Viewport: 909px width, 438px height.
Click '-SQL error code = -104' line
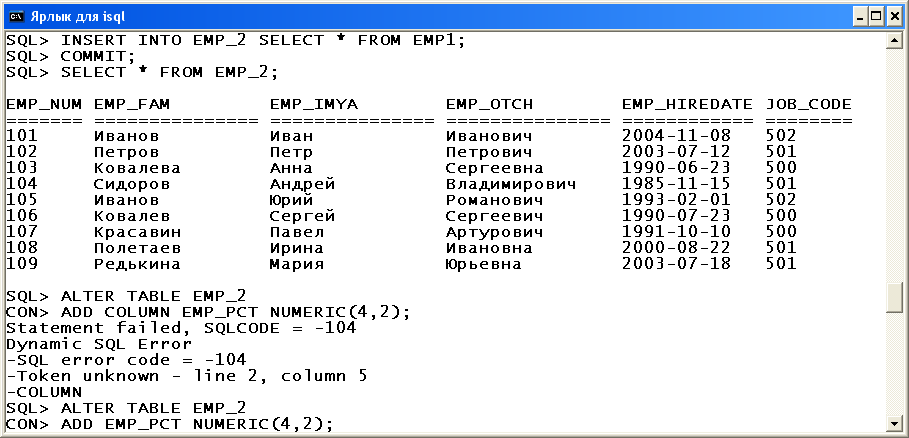(x=126, y=360)
